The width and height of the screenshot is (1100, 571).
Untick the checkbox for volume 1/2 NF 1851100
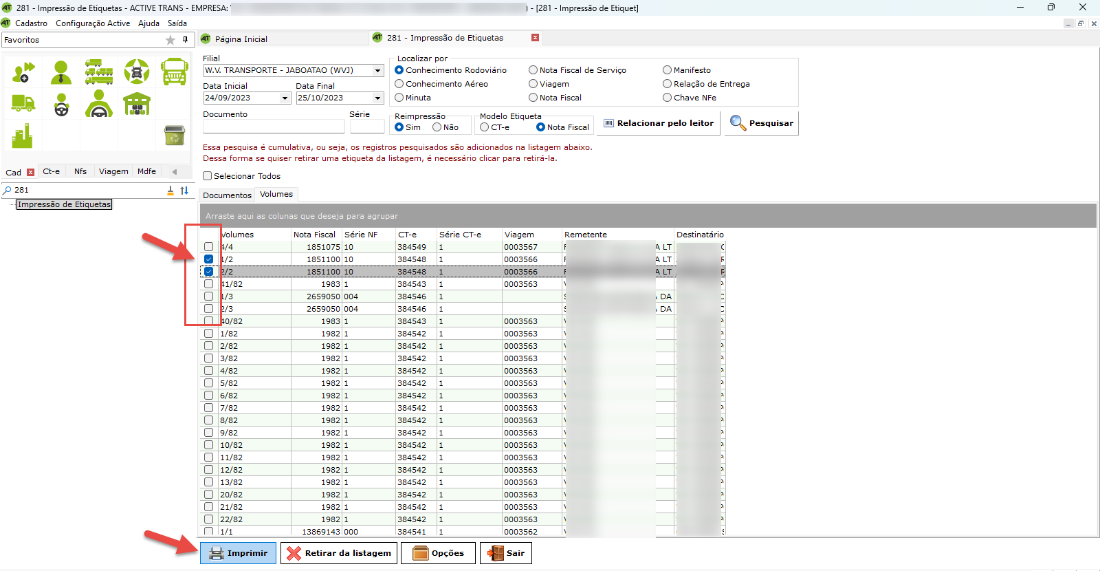tap(208, 260)
